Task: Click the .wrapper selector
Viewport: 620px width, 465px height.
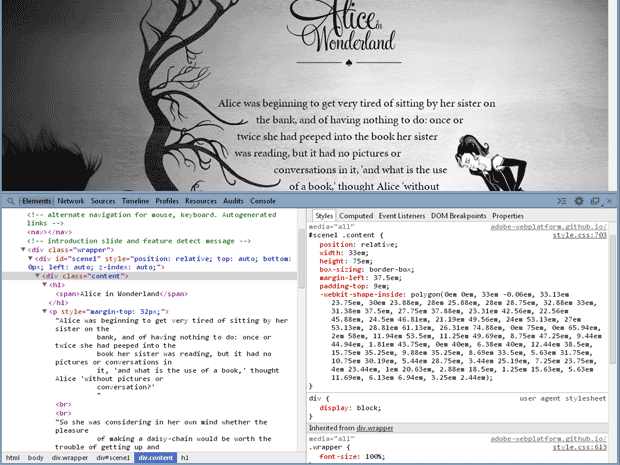Action: [x=327, y=447]
